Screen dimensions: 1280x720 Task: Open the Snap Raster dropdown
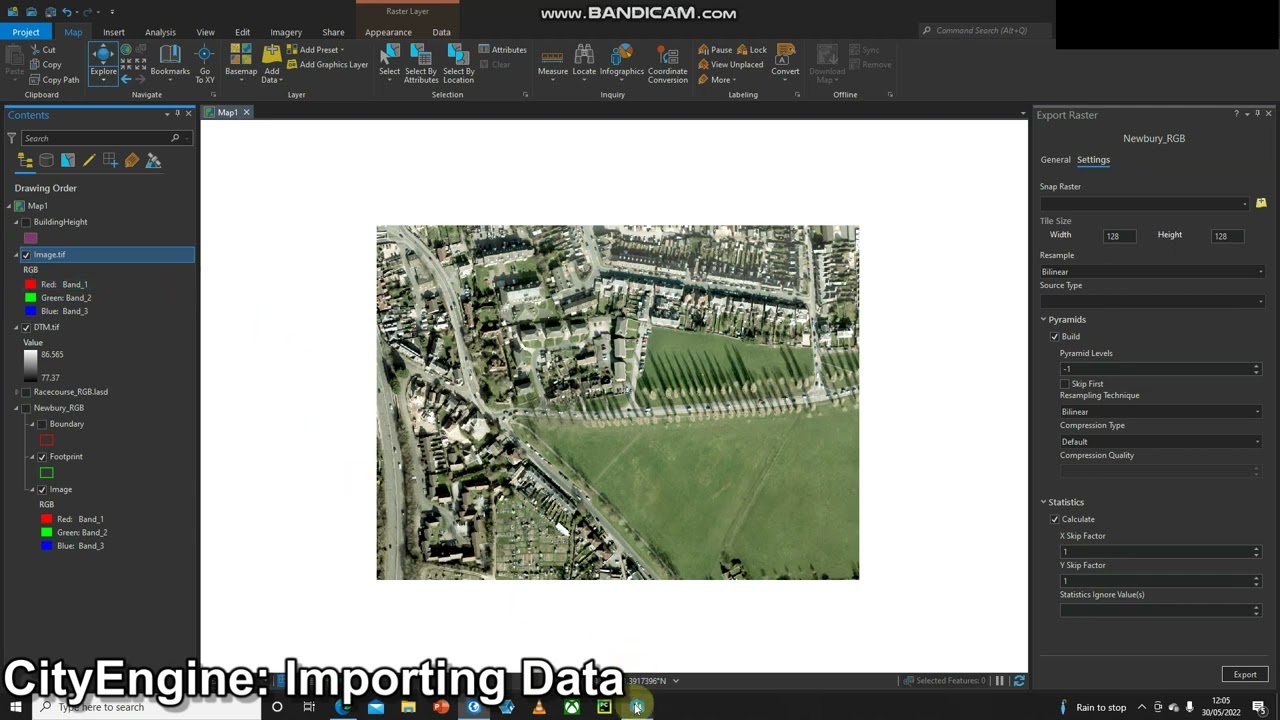click(x=1145, y=203)
